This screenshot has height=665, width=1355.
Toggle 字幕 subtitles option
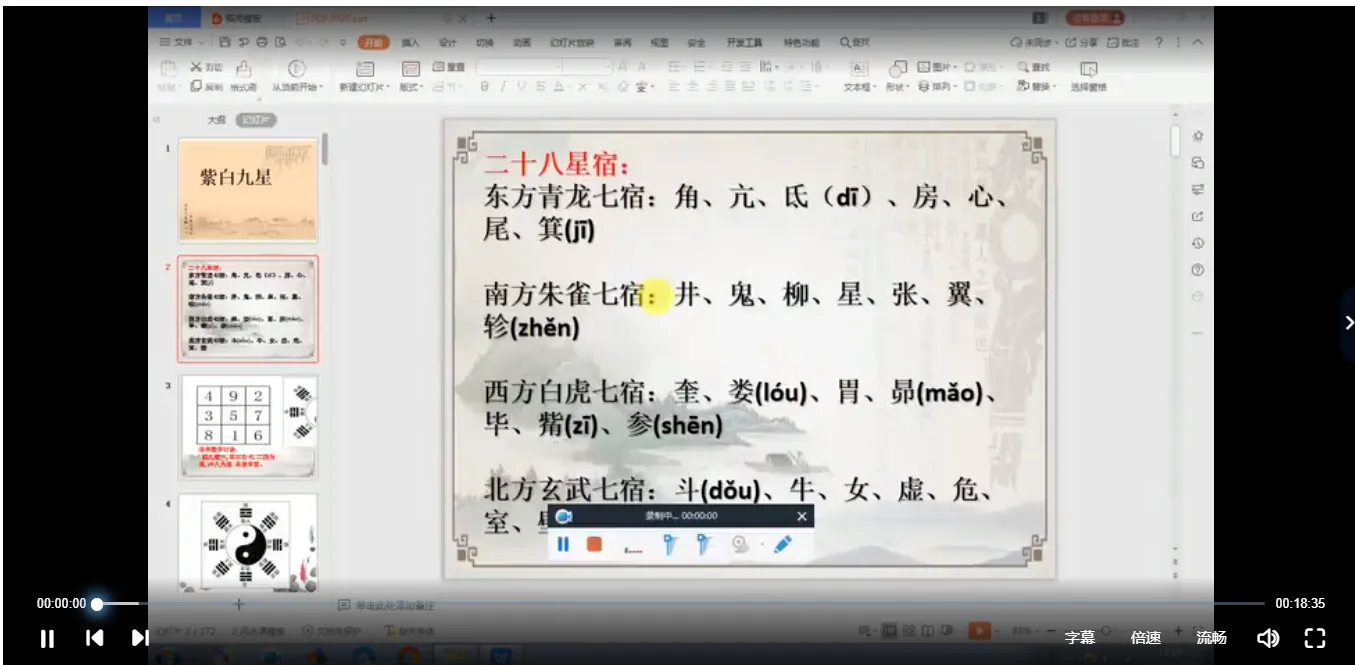pyautogui.click(x=1079, y=638)
